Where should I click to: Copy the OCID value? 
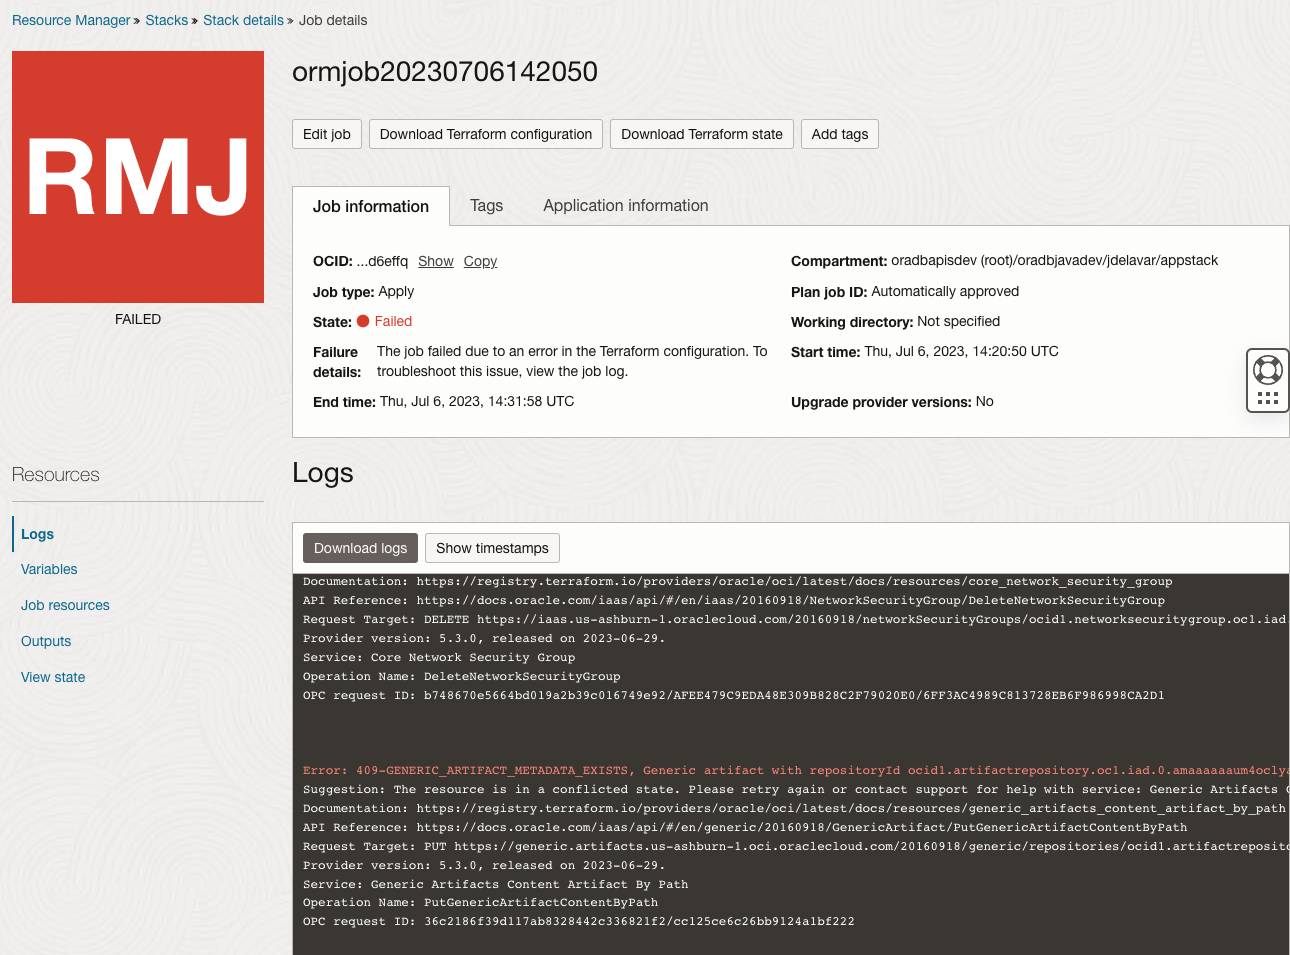[x=480, y=261]
